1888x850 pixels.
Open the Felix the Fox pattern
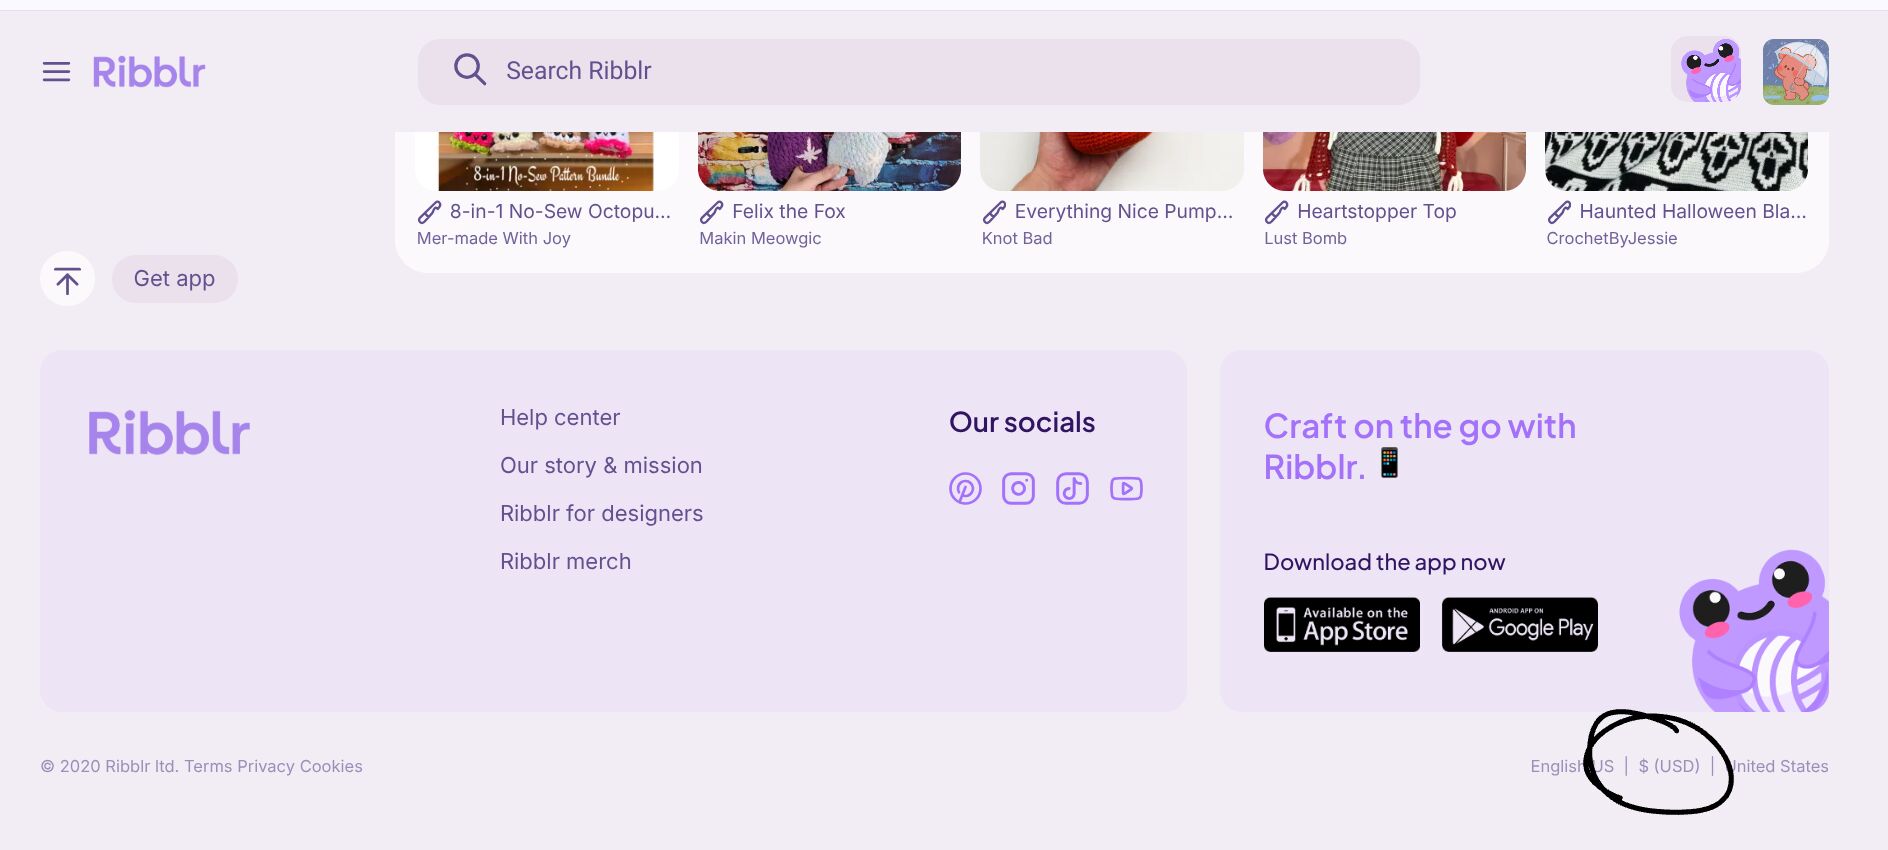point(788,212)
